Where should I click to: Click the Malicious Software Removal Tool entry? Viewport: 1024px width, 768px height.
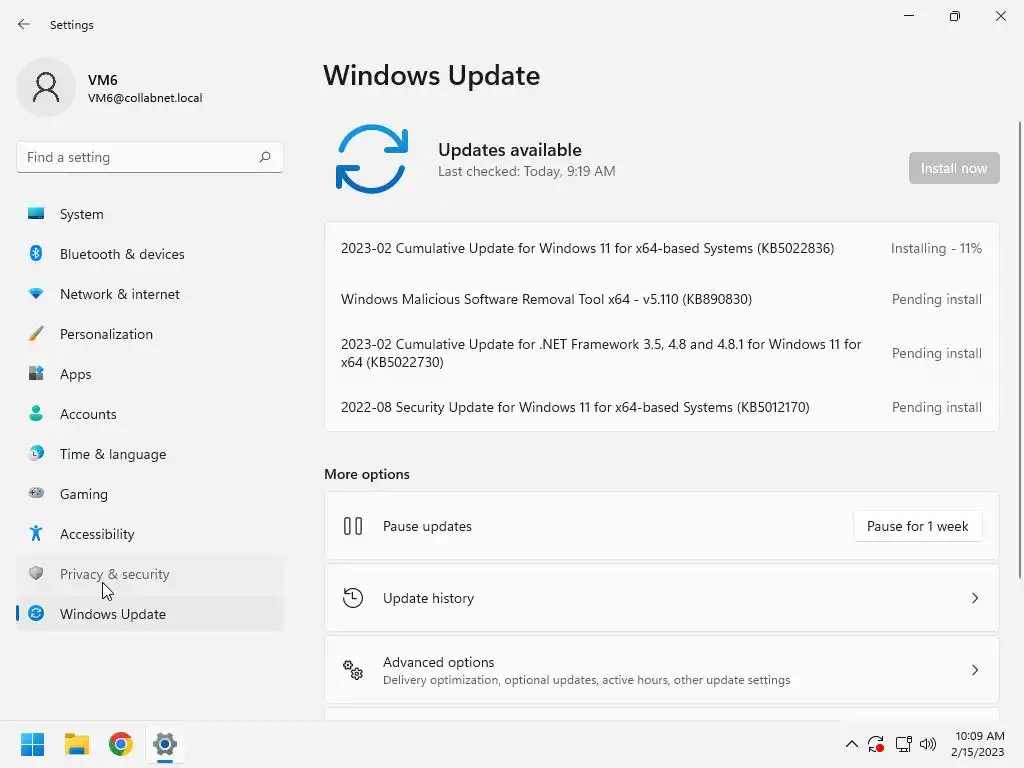pos(662,299)
